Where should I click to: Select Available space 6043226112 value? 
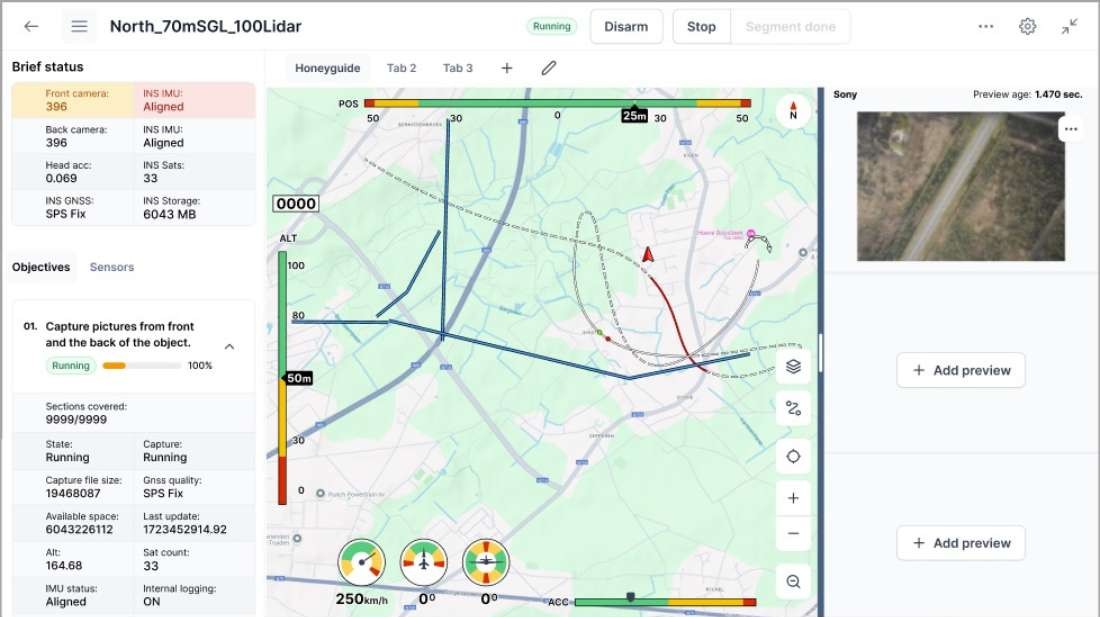click(79, 529)
